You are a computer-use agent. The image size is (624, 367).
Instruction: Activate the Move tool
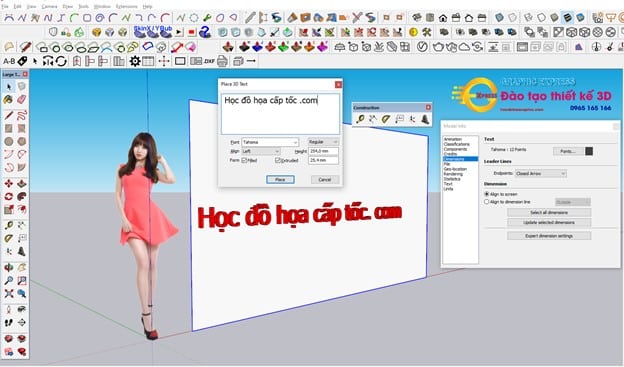click(9, 184)
